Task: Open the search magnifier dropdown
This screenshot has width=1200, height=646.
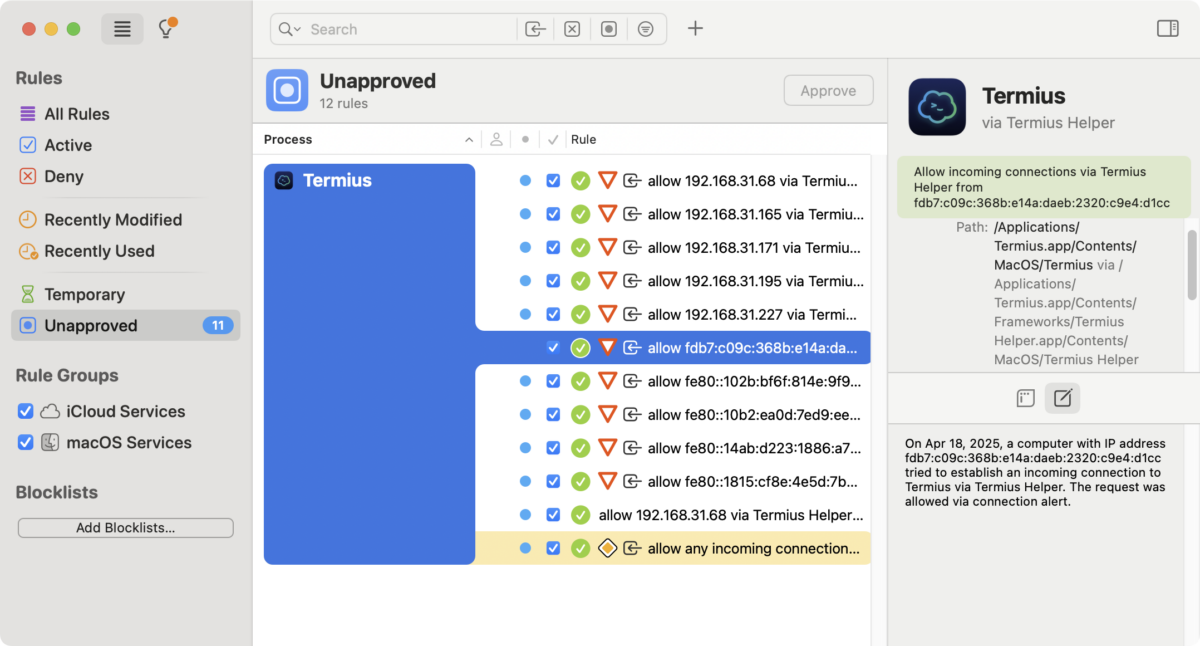Action: [x=290, y=29]
